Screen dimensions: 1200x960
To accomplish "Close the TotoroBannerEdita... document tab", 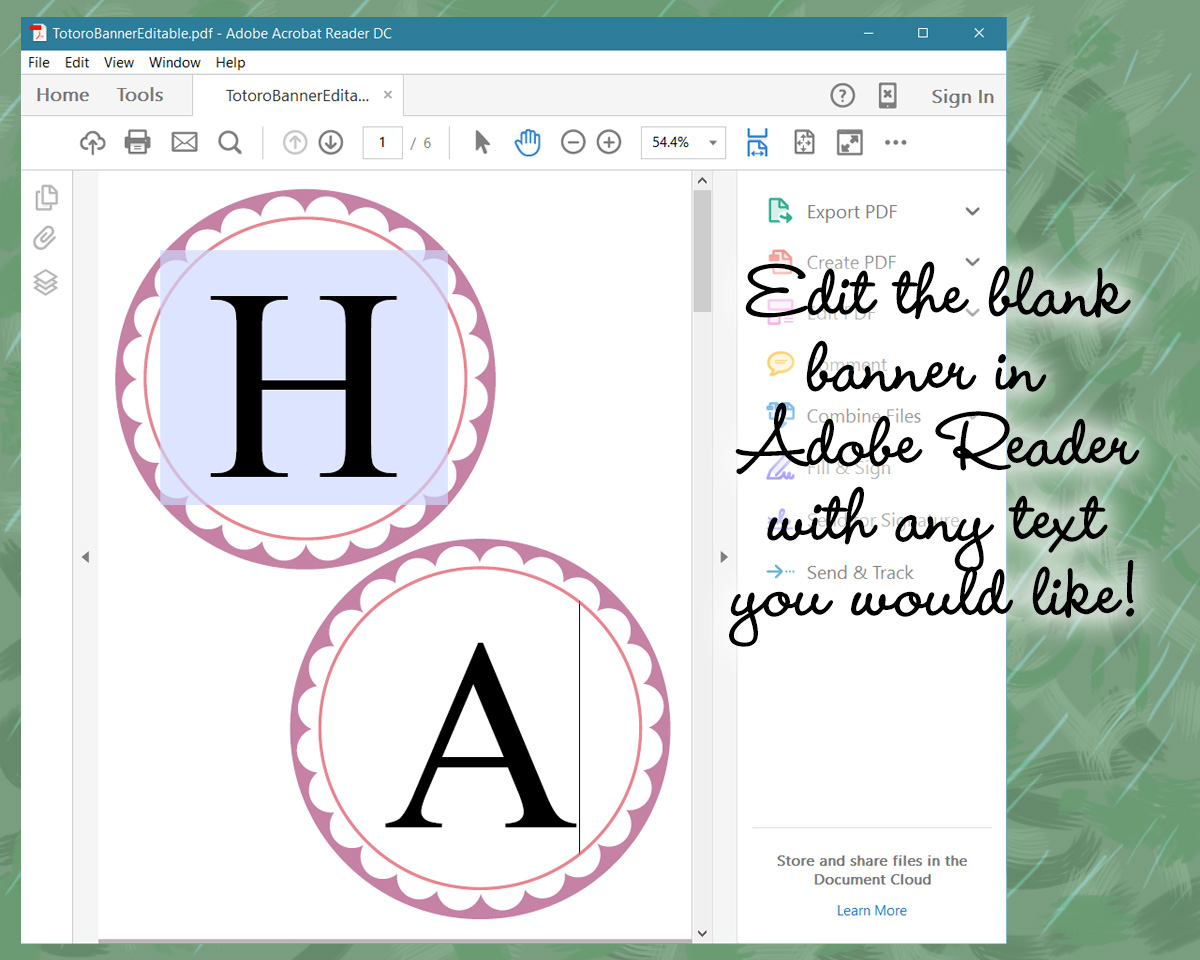I will tap(388, 95).
